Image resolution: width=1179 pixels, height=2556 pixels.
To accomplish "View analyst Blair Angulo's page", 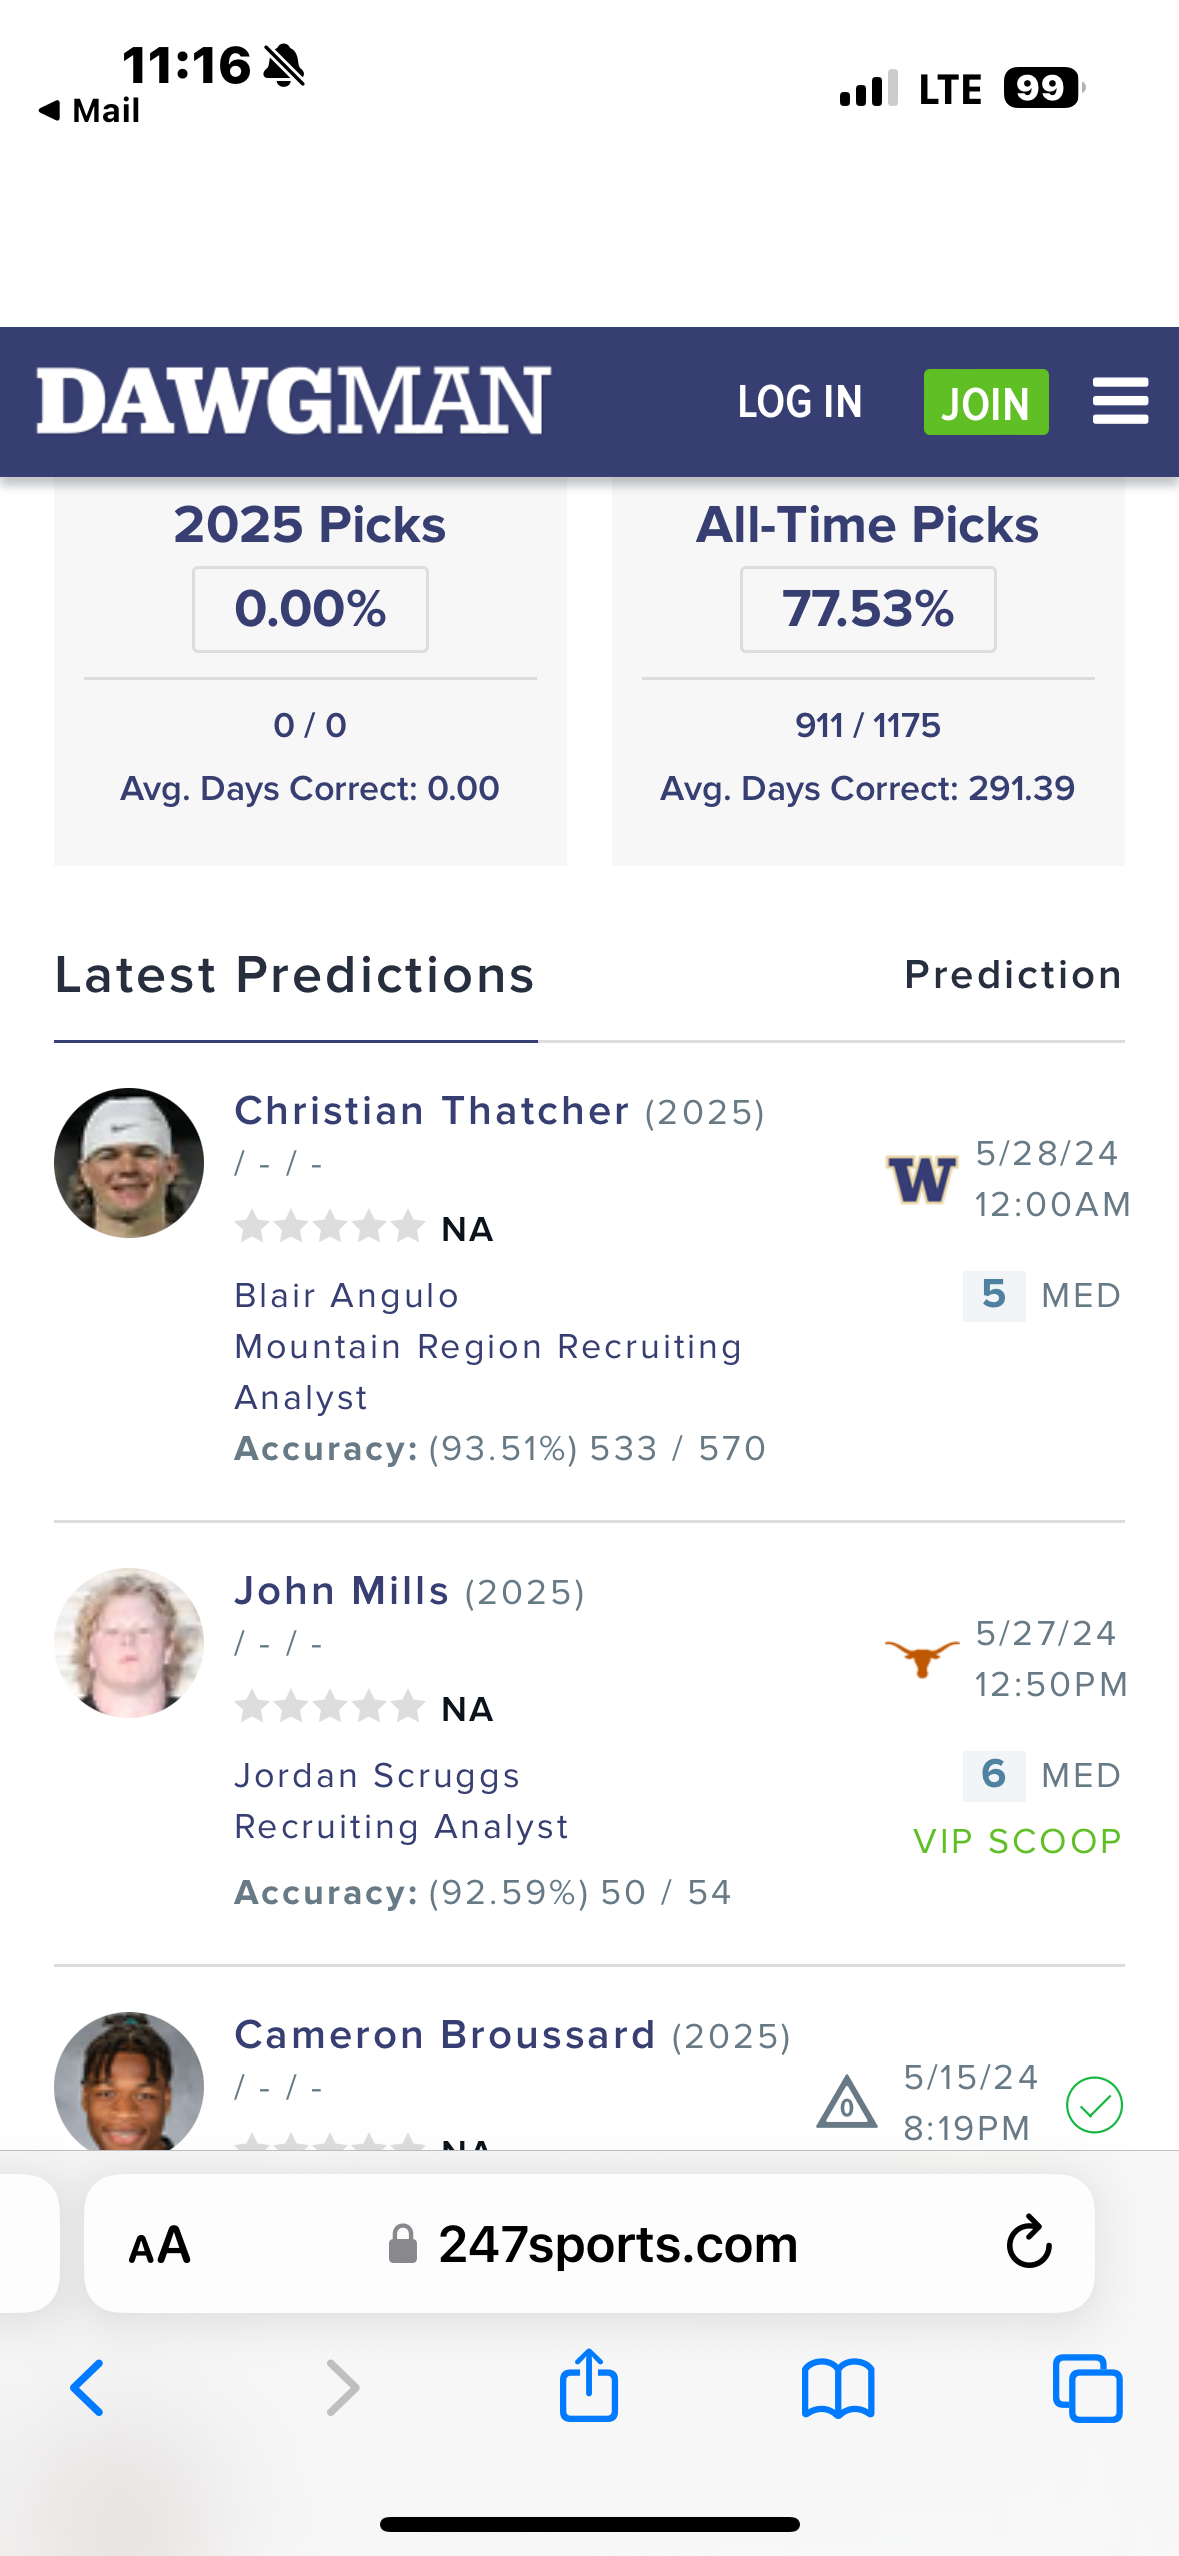I will point(346,1296).
